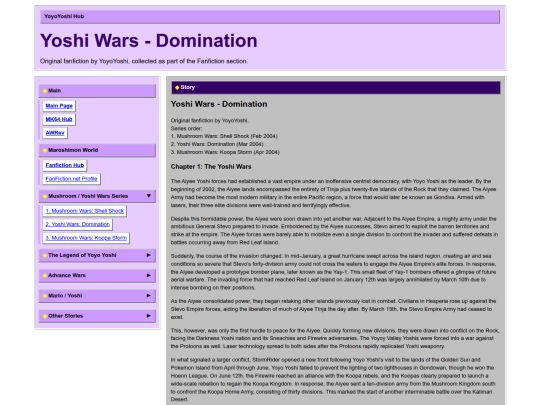Open the Main Page link
The height and width of the screenshot is (405, 540).
point(59,106)
